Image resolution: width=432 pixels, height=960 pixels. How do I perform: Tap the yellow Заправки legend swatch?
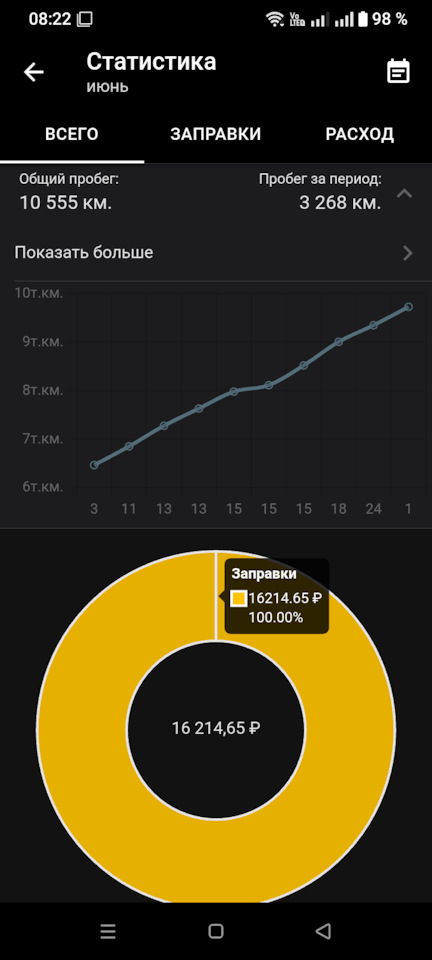click(239, 599)
